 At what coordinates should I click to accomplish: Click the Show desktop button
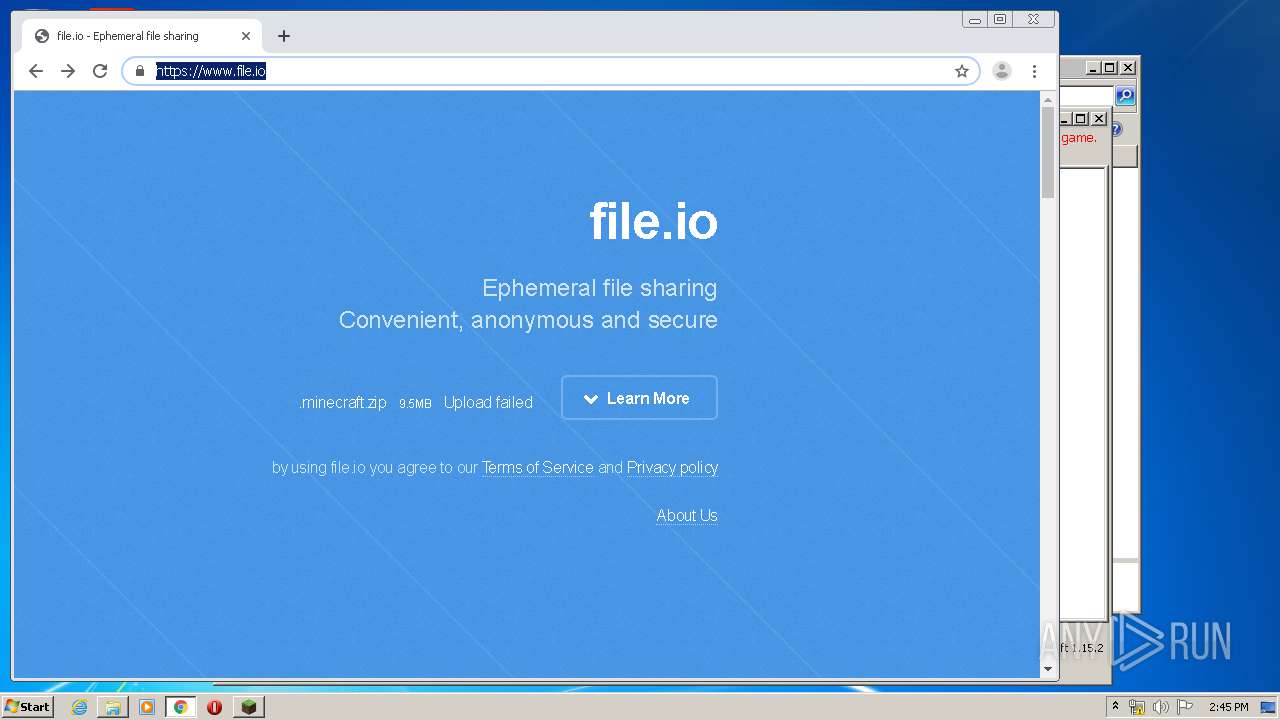click(x=1269, y=707)
